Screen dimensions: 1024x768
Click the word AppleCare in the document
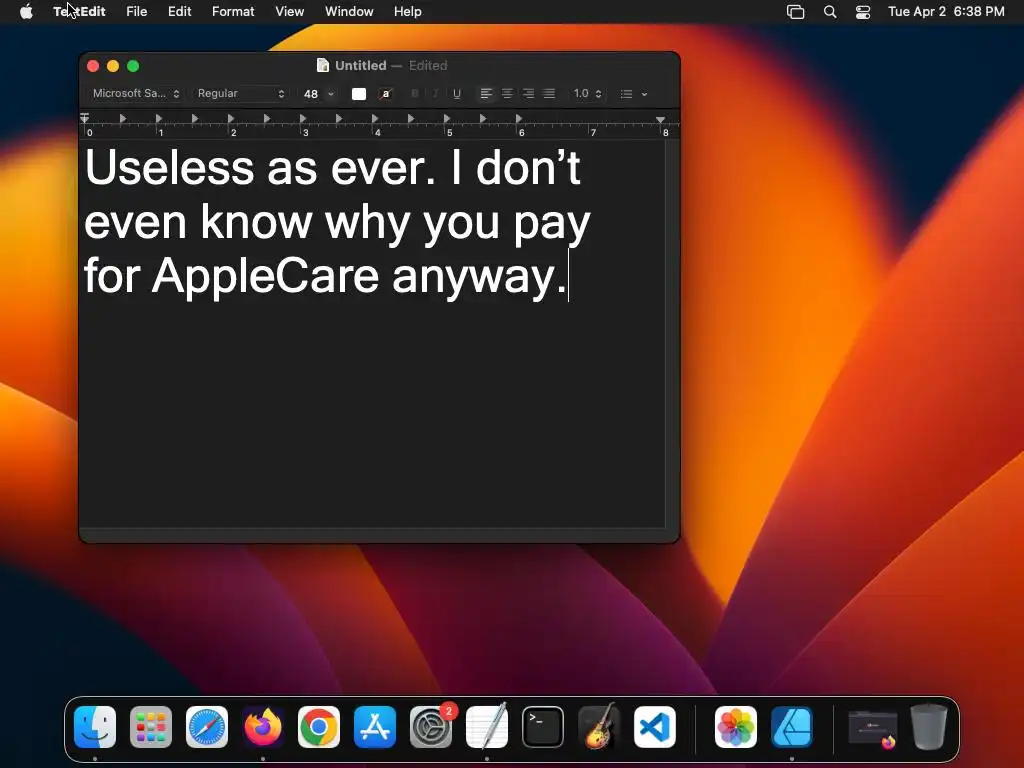pyautogui.click(x=265, y=276)
